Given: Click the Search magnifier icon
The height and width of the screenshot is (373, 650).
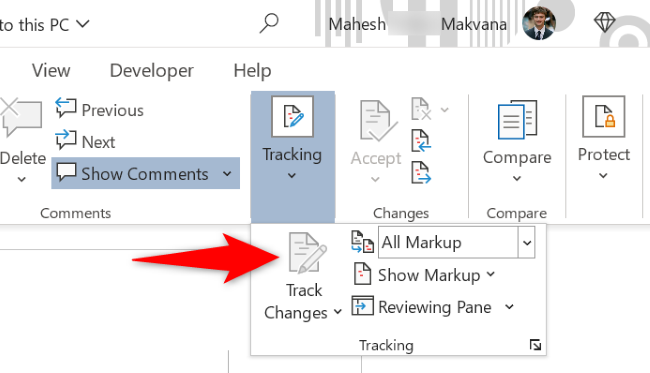Looking at the screenshot, I should click(269, 23).
